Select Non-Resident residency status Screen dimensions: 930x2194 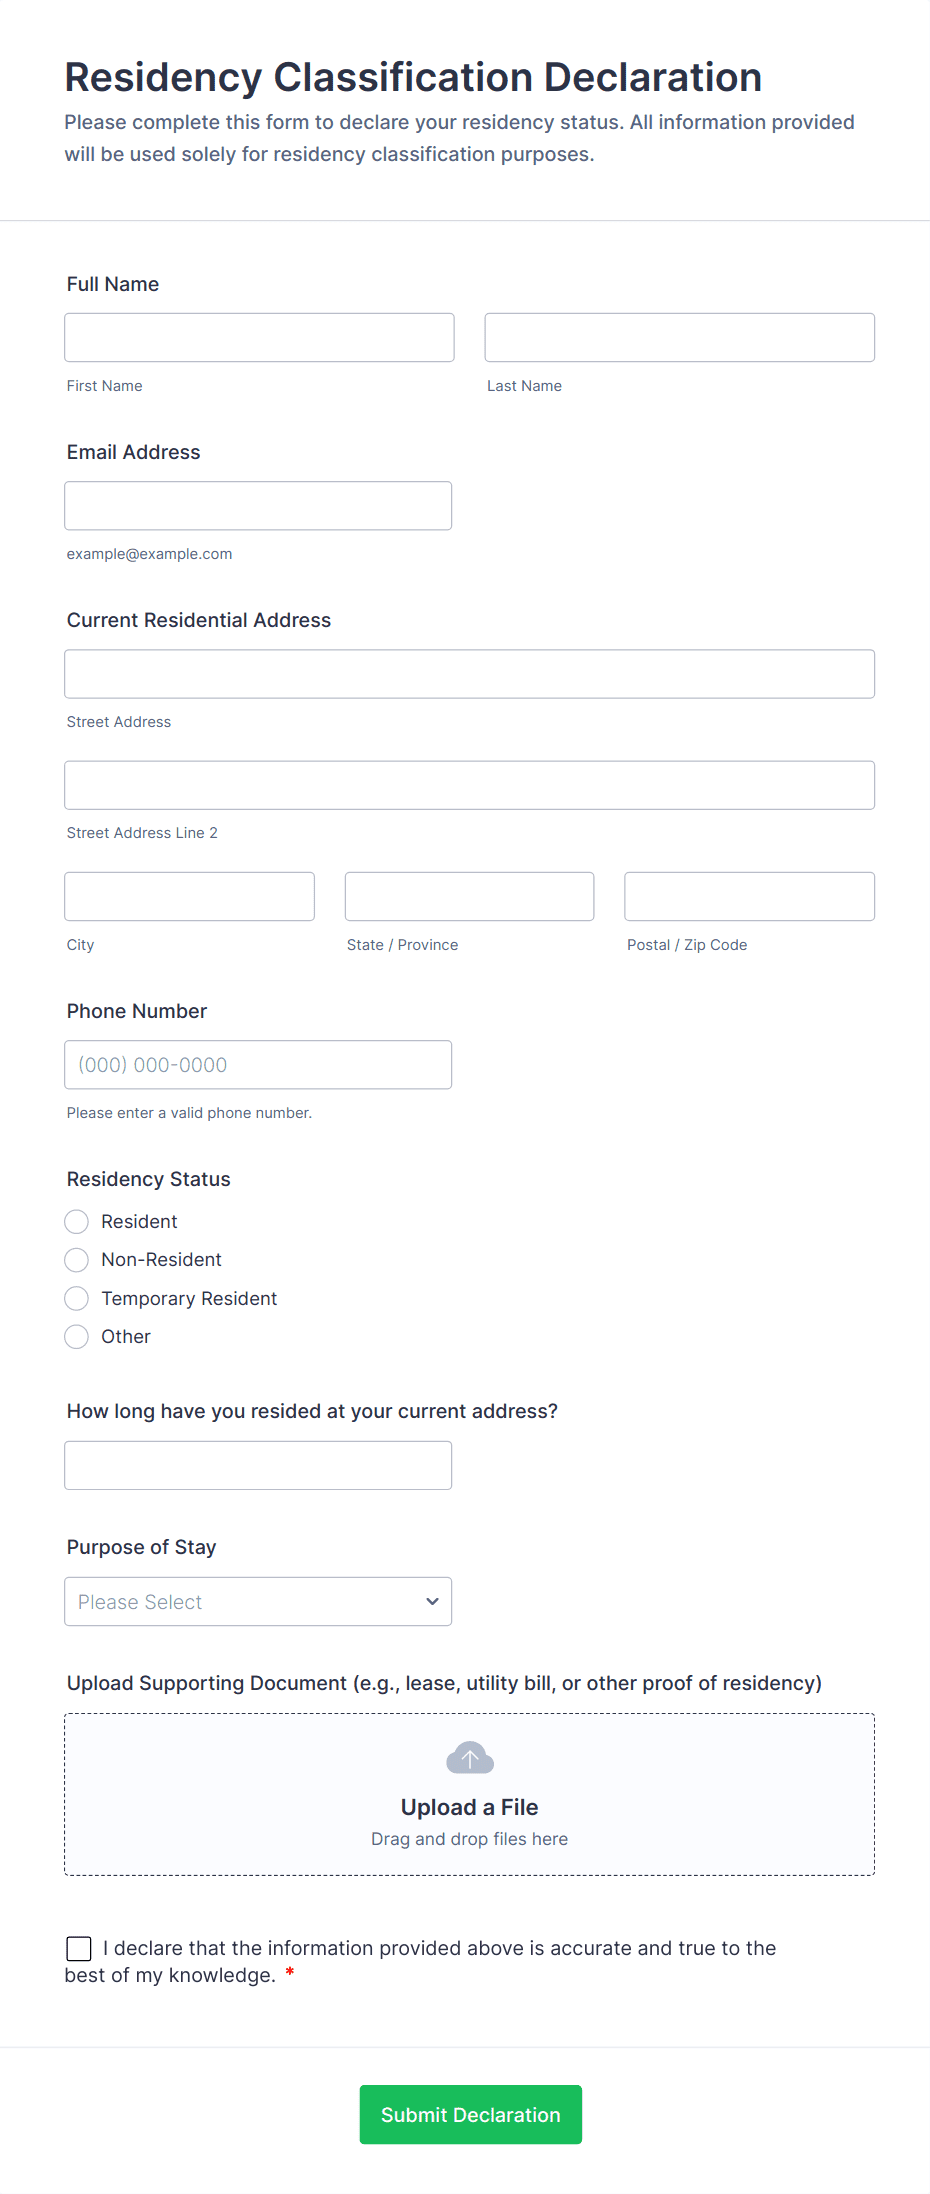(x=76, y=1259)
